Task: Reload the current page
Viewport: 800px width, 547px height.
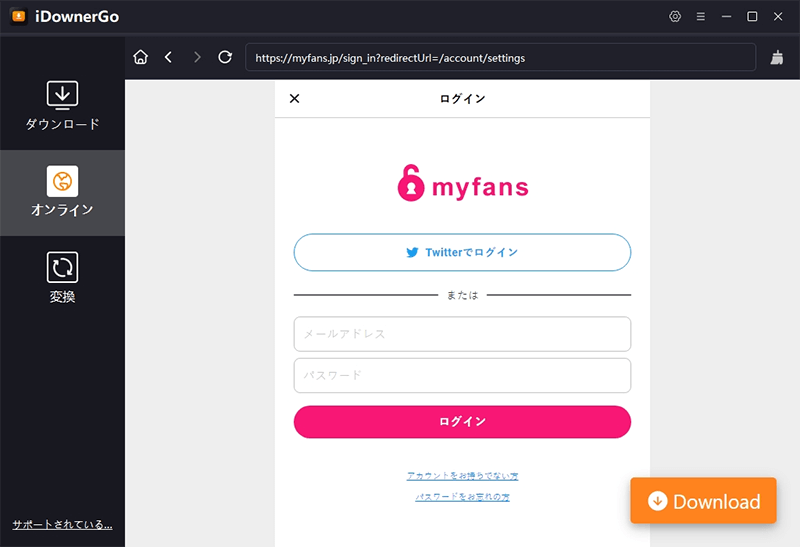Action: (x=225, y=57)
